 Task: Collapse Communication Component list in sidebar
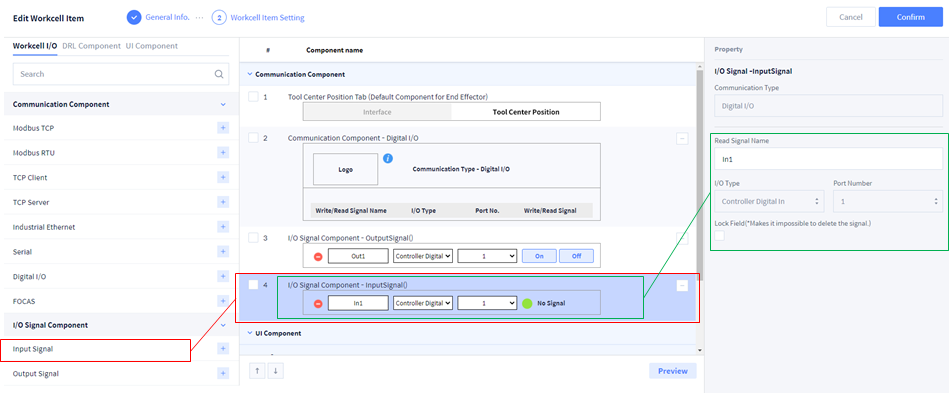[223, 105]
